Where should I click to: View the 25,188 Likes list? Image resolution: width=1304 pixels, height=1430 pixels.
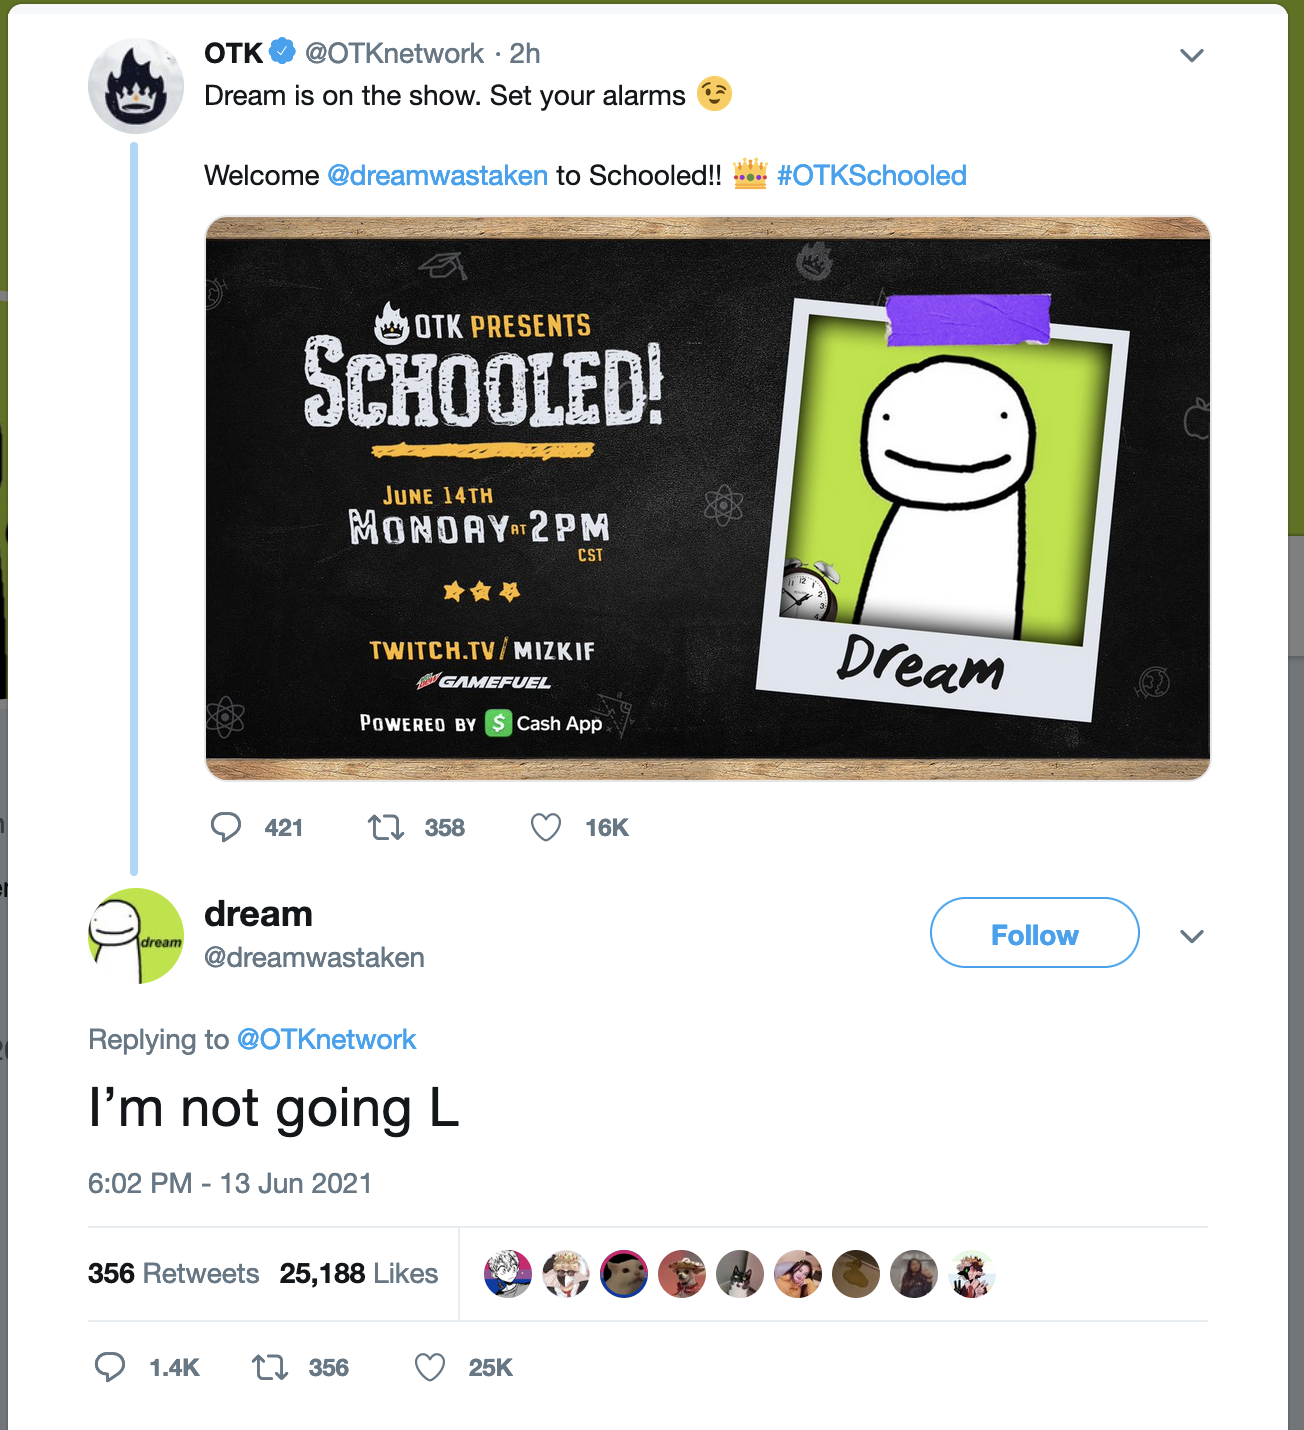(x=359, y=1273)
